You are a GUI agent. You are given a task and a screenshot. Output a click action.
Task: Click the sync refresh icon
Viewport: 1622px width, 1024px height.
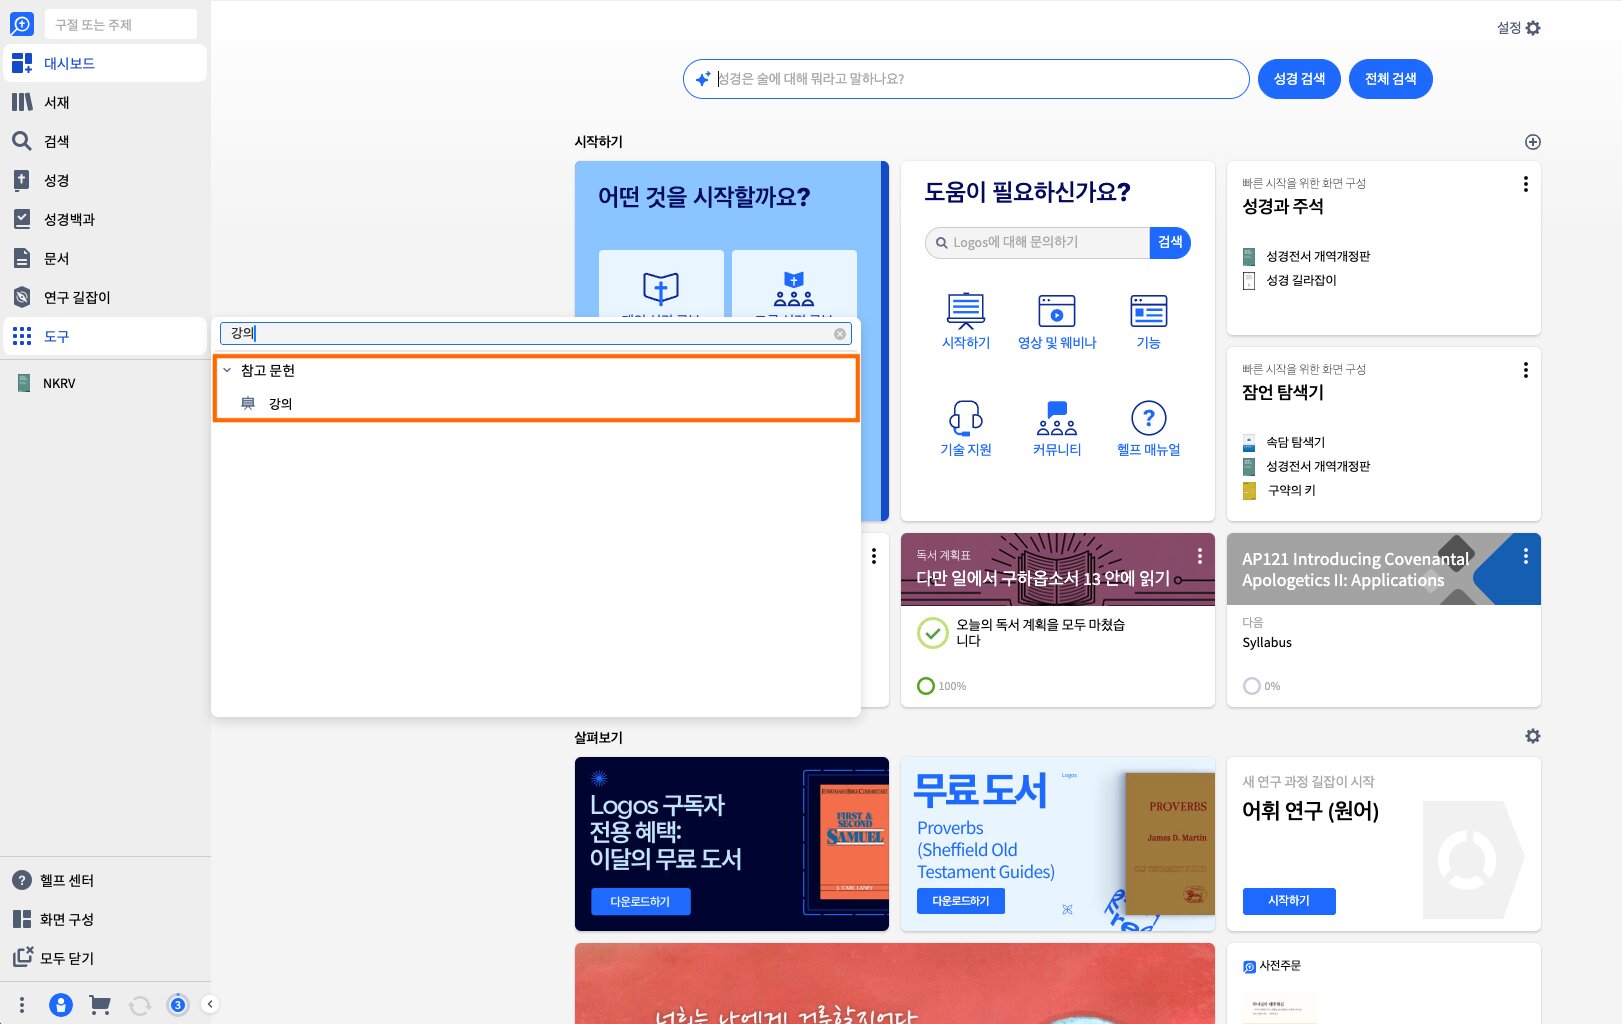click(139, 1005)
